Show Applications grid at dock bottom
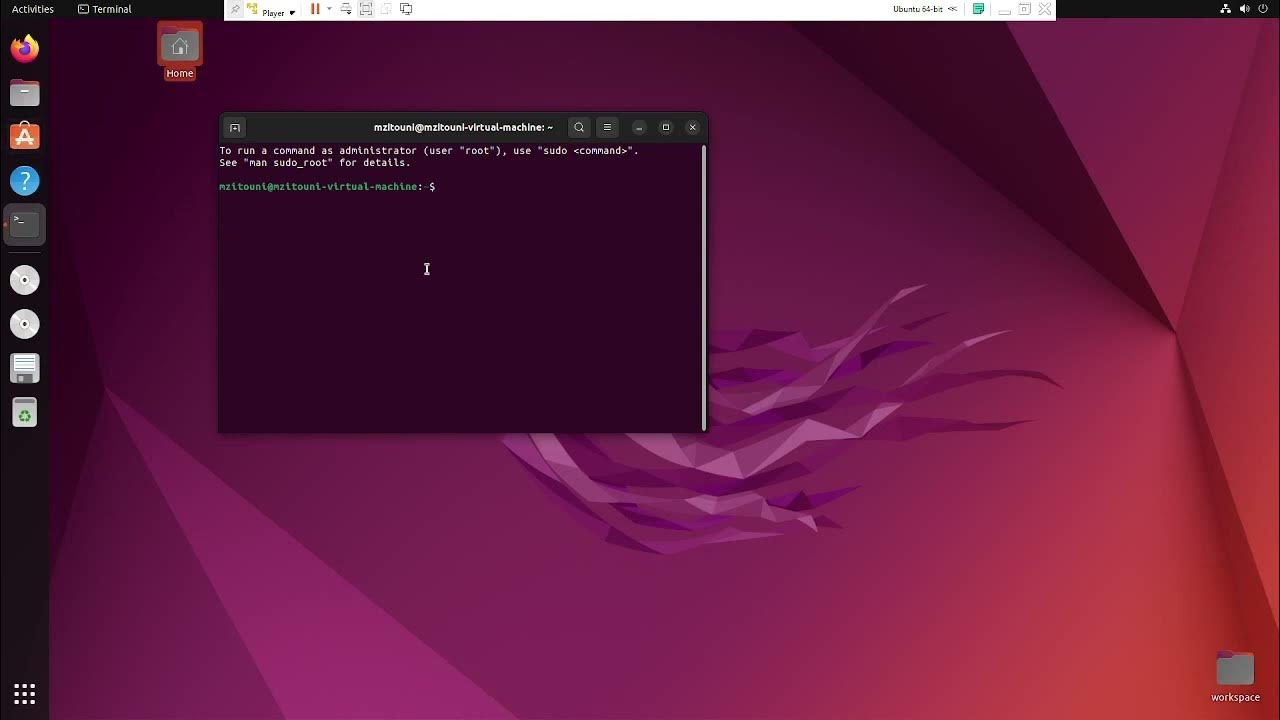Viewport: 1280px width, 720px height. 25,693
